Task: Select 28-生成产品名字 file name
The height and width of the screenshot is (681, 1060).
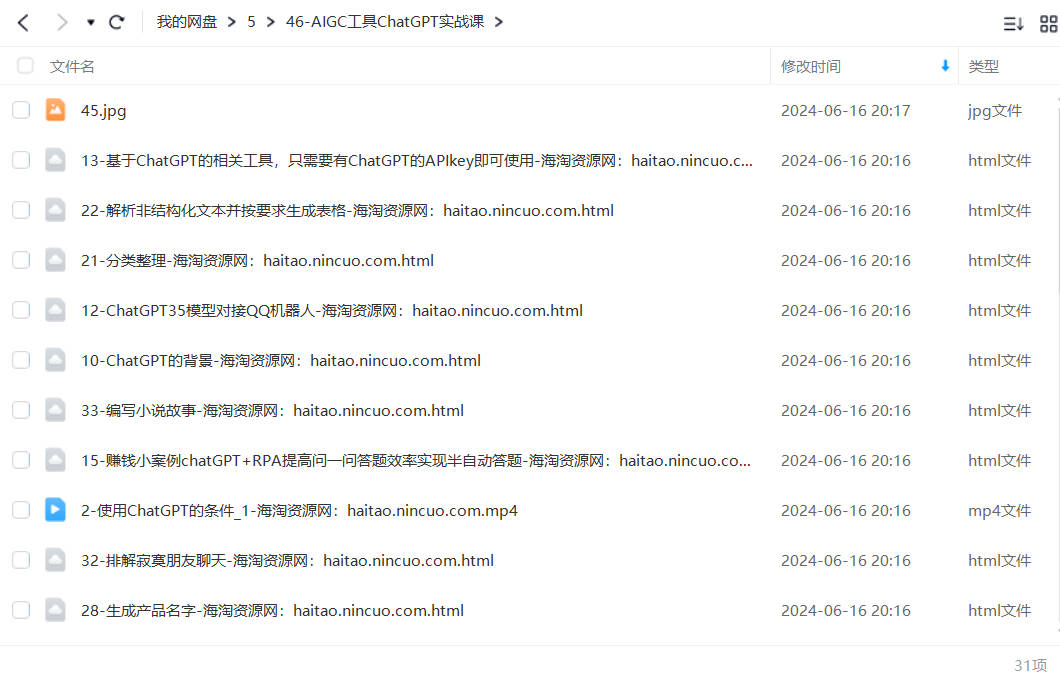Action: (x=272, y=611)
